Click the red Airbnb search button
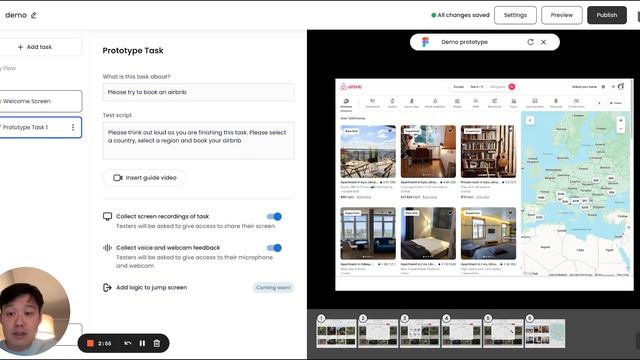The width and height of the screenshot is (640, 360). coord(511,87)
